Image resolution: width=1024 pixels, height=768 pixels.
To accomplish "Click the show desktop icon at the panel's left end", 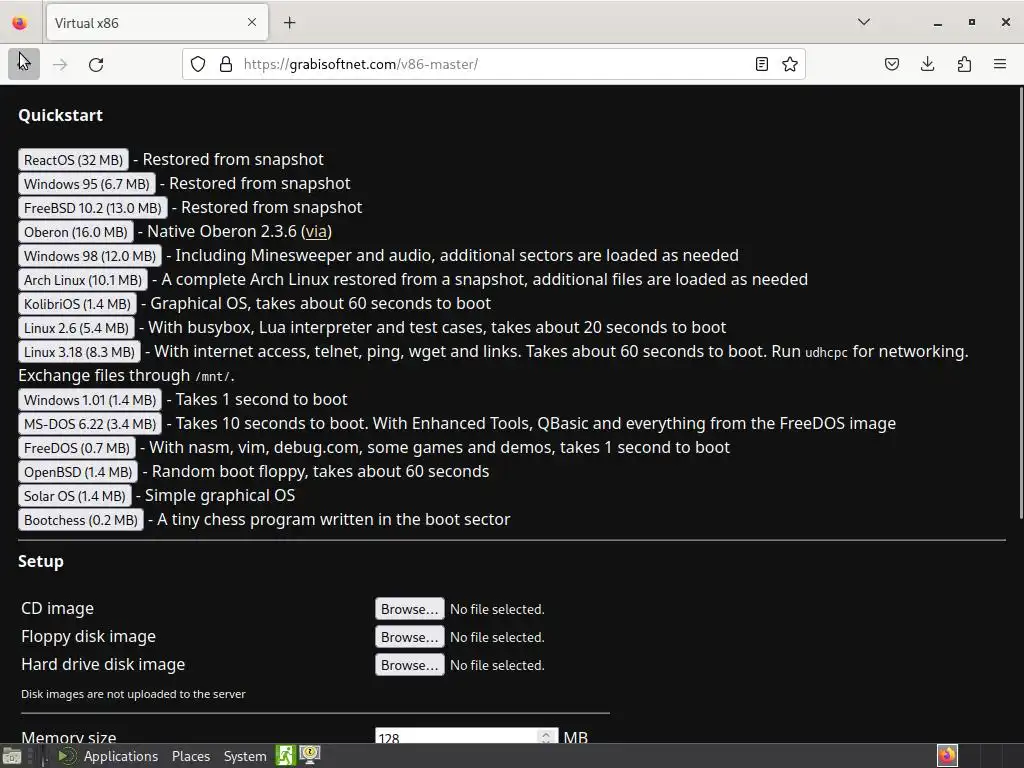I will click(x=11, y=756).
